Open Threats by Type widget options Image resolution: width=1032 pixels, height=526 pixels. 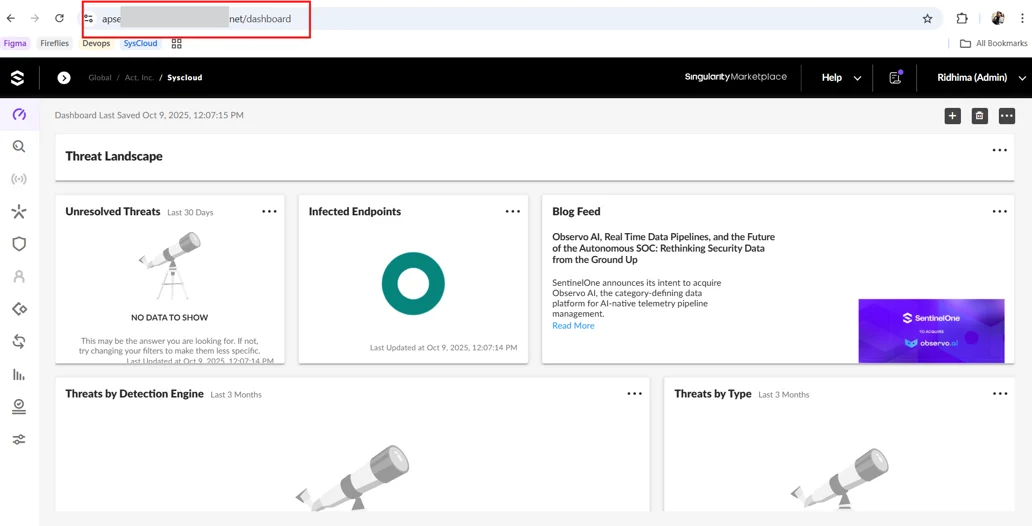(999, 394)
